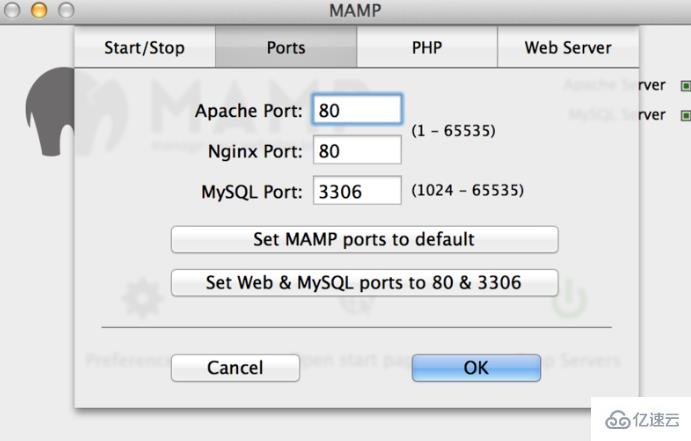This screenshot has width=691, height=441.
Task: Confirm with the OK button
Action: point(476,368)
